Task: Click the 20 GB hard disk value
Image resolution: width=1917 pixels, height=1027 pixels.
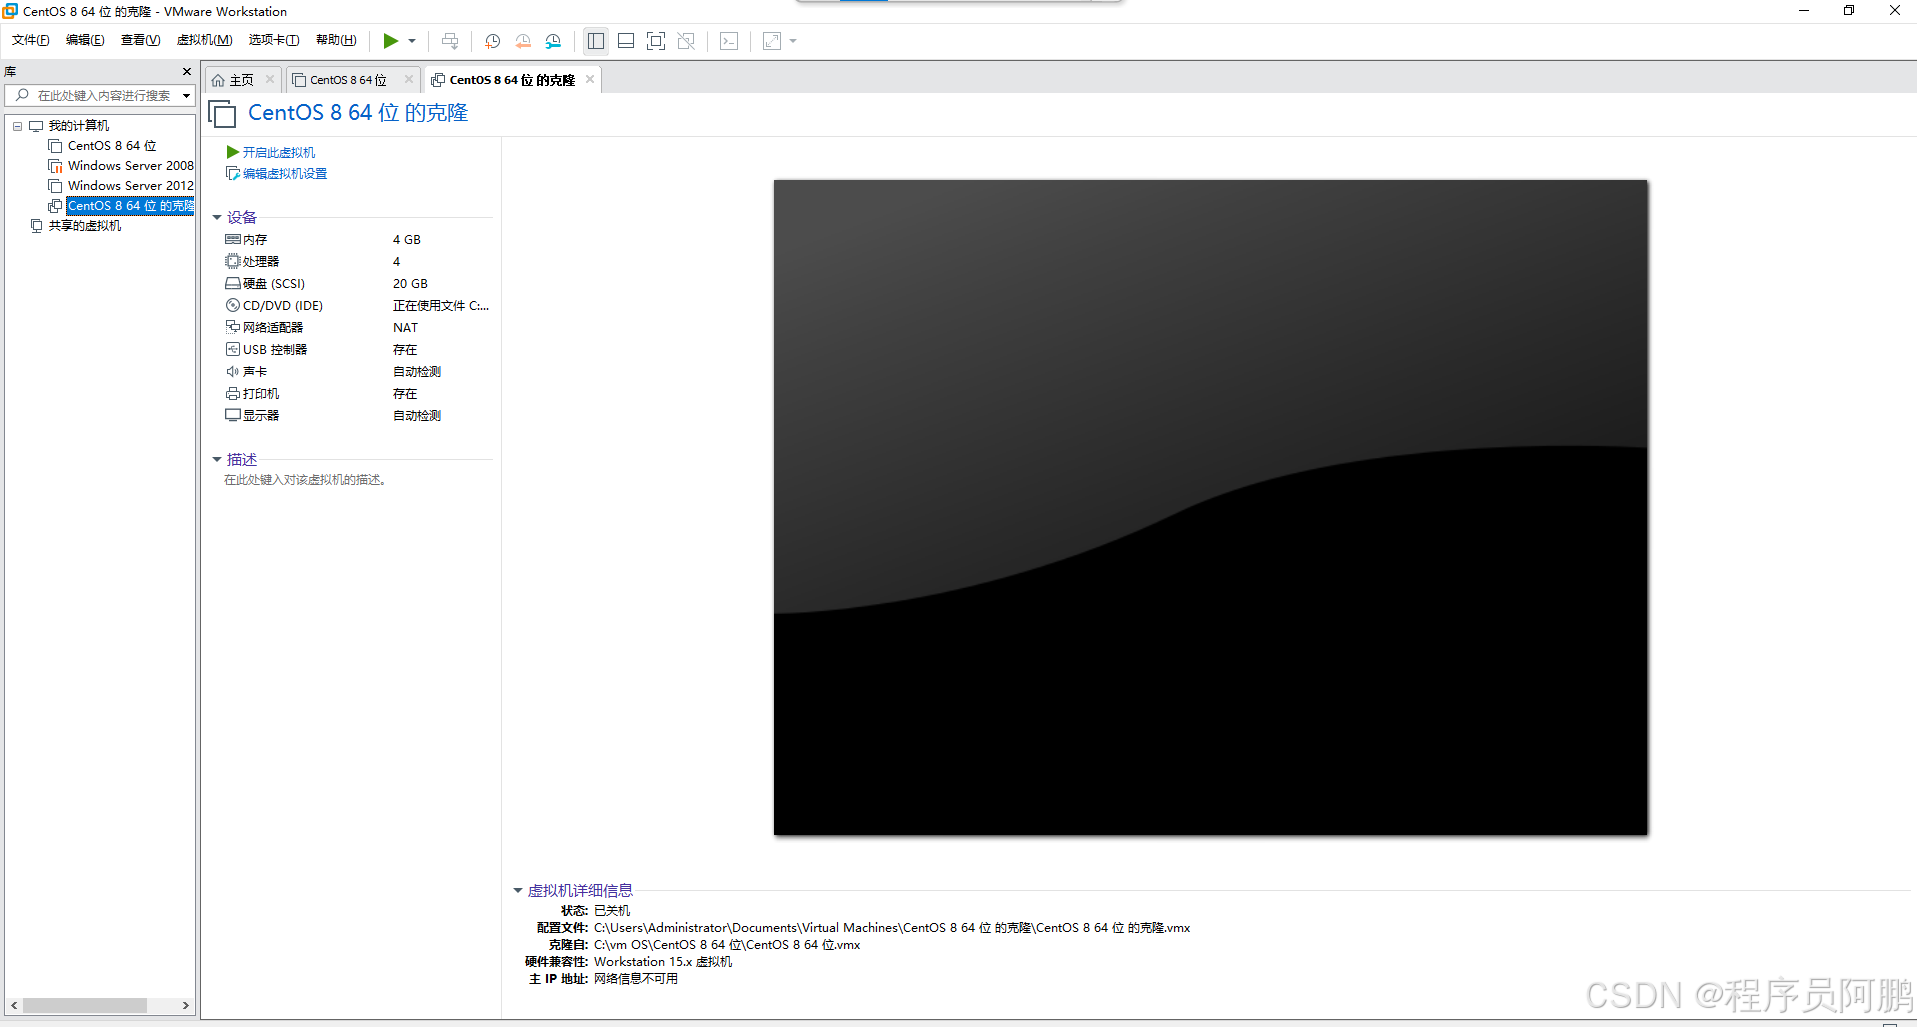Action: click(x=410, y=284)
